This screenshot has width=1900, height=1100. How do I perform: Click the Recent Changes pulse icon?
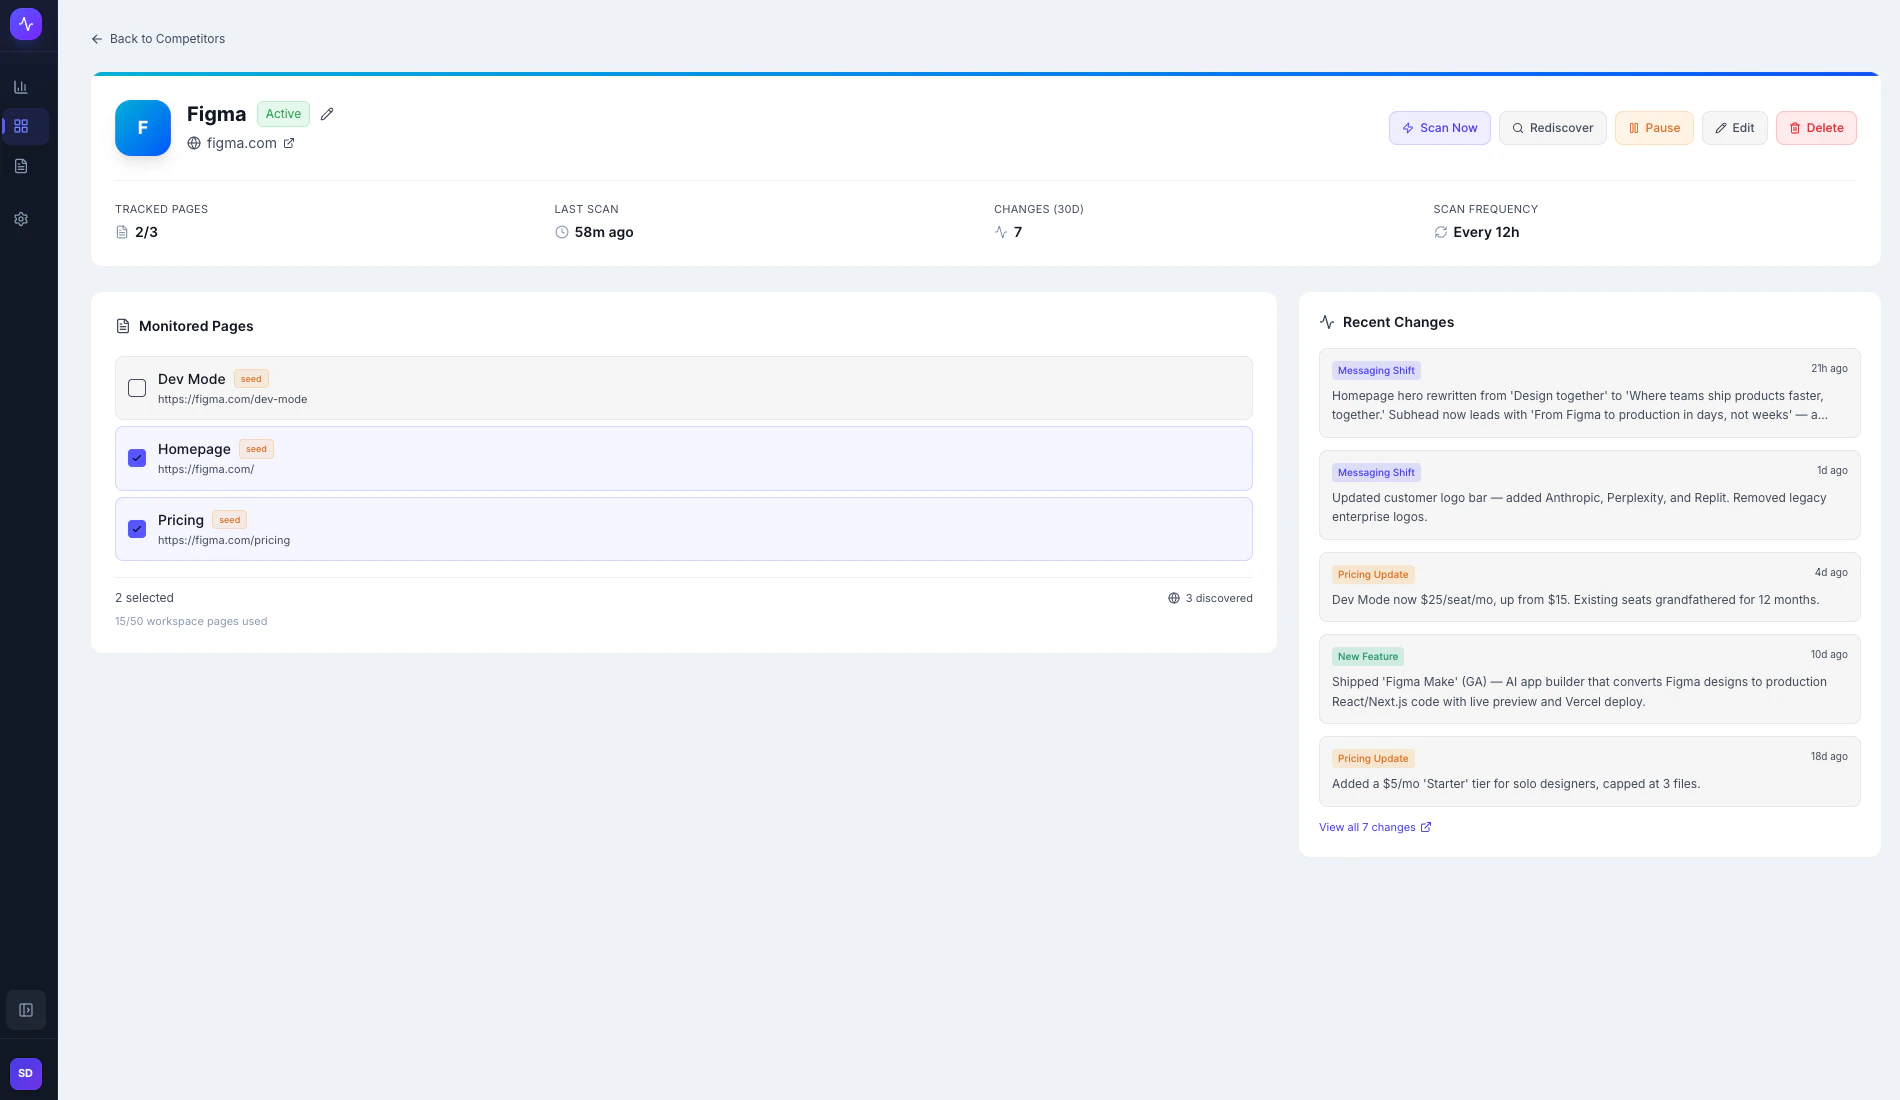point(1327,322)
